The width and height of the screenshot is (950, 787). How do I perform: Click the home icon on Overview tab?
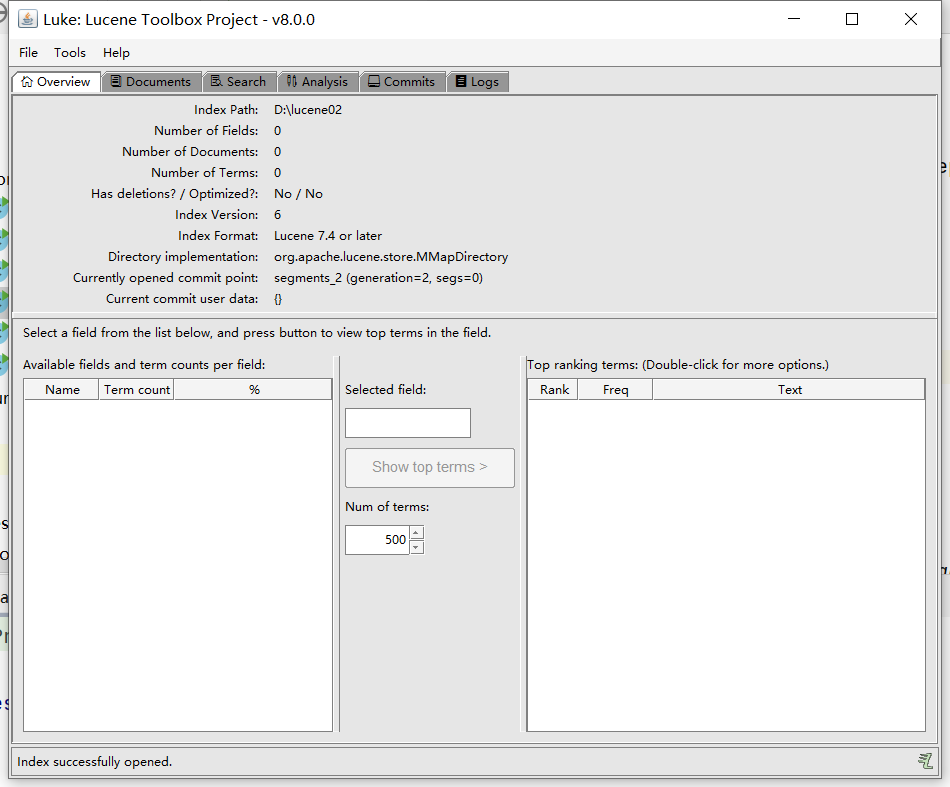click(26, 82)
